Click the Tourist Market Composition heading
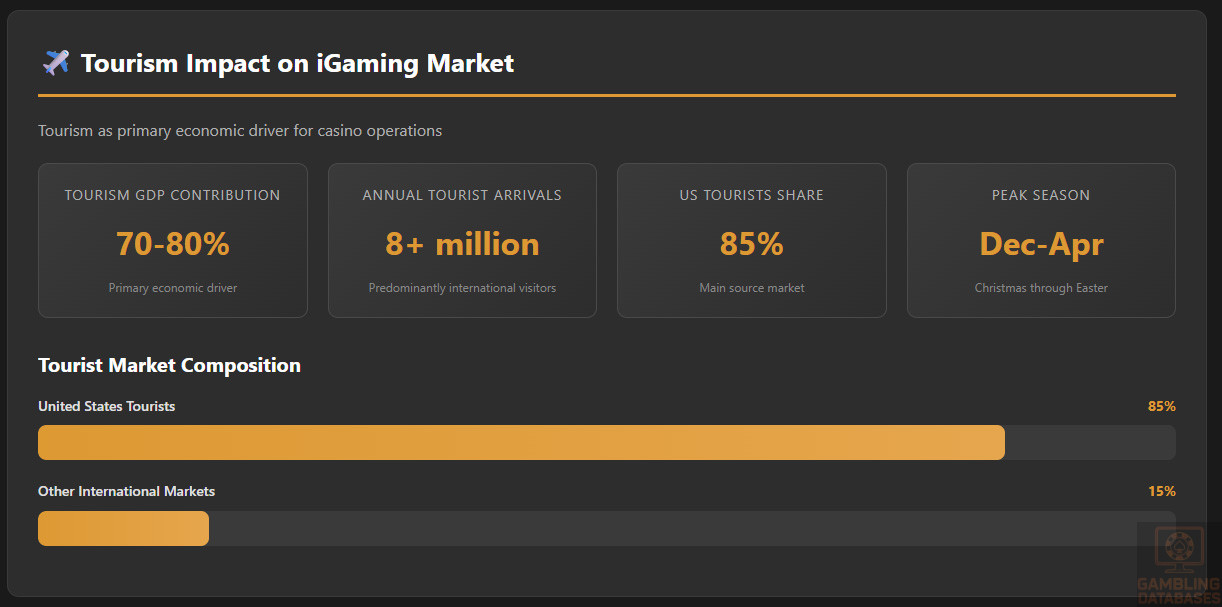 coord(169,366)
